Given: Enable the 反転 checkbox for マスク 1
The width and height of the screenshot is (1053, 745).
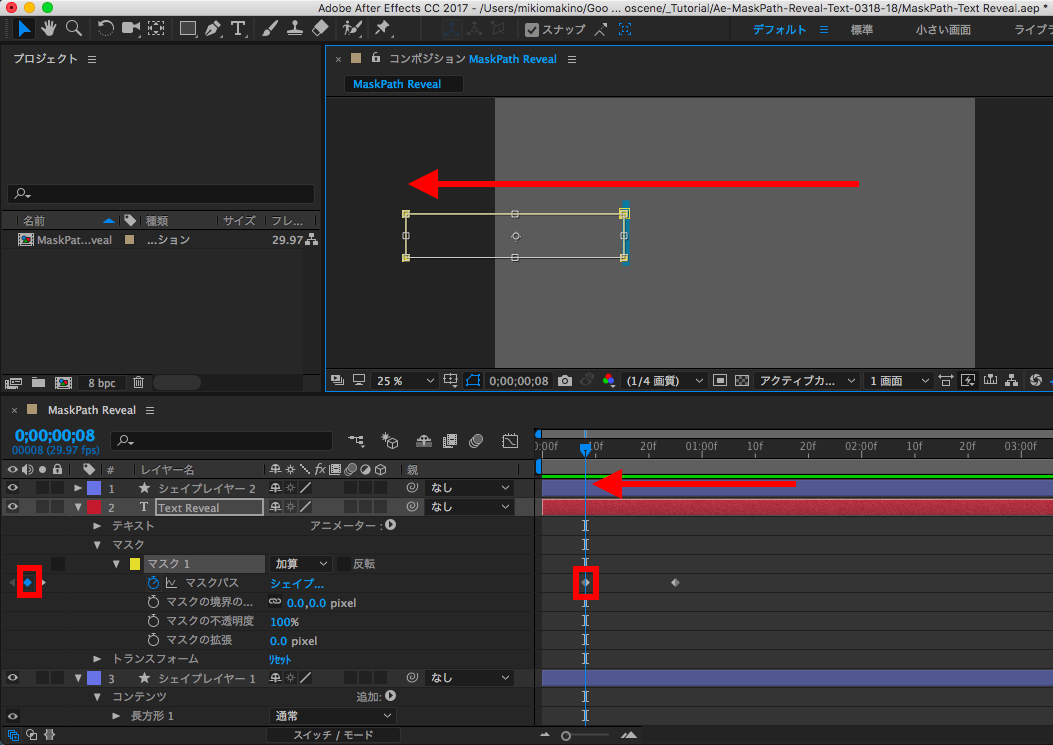Looking at the screenshot, I should tap(344, 564).
